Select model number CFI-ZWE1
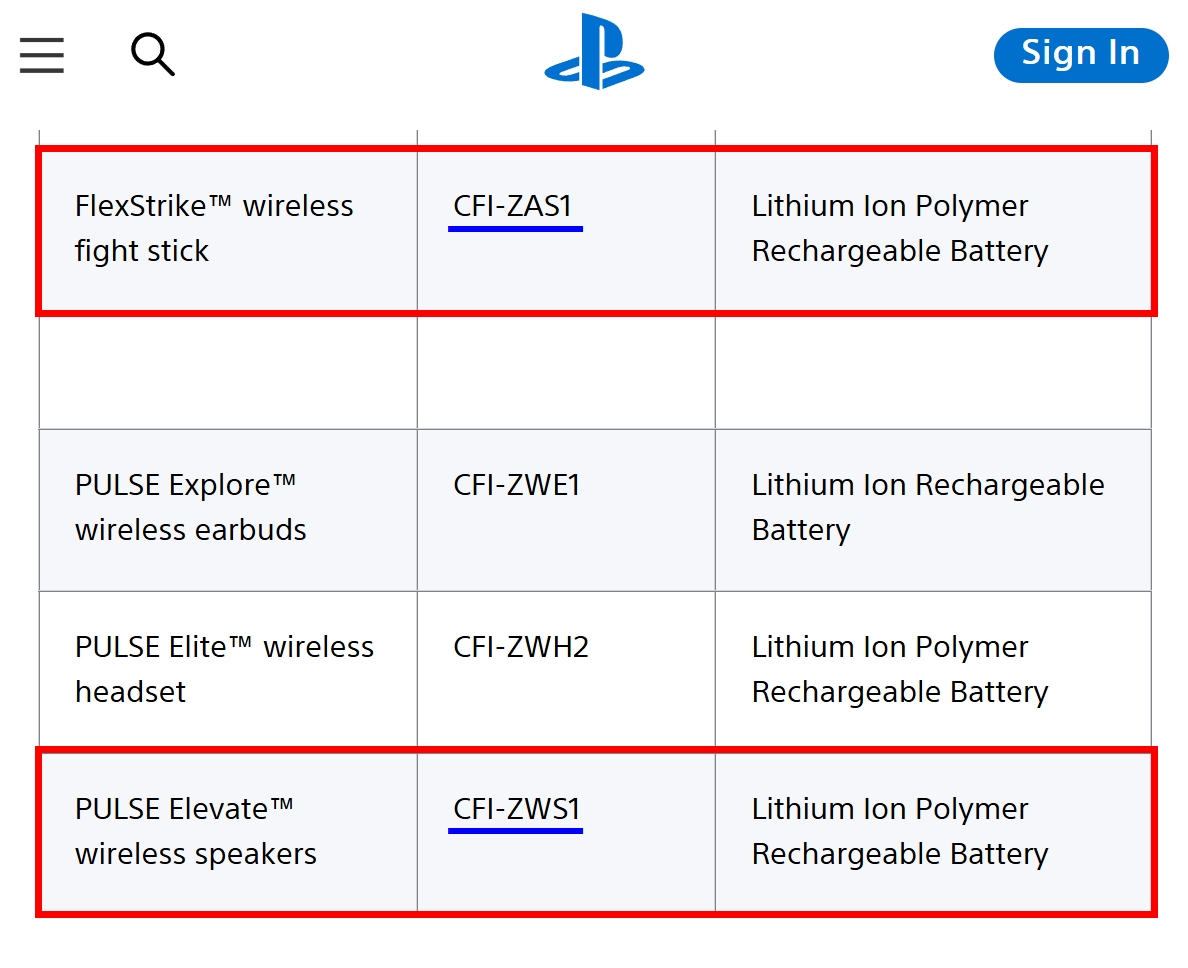This screenshot has width=1188, height=968. 517,485
